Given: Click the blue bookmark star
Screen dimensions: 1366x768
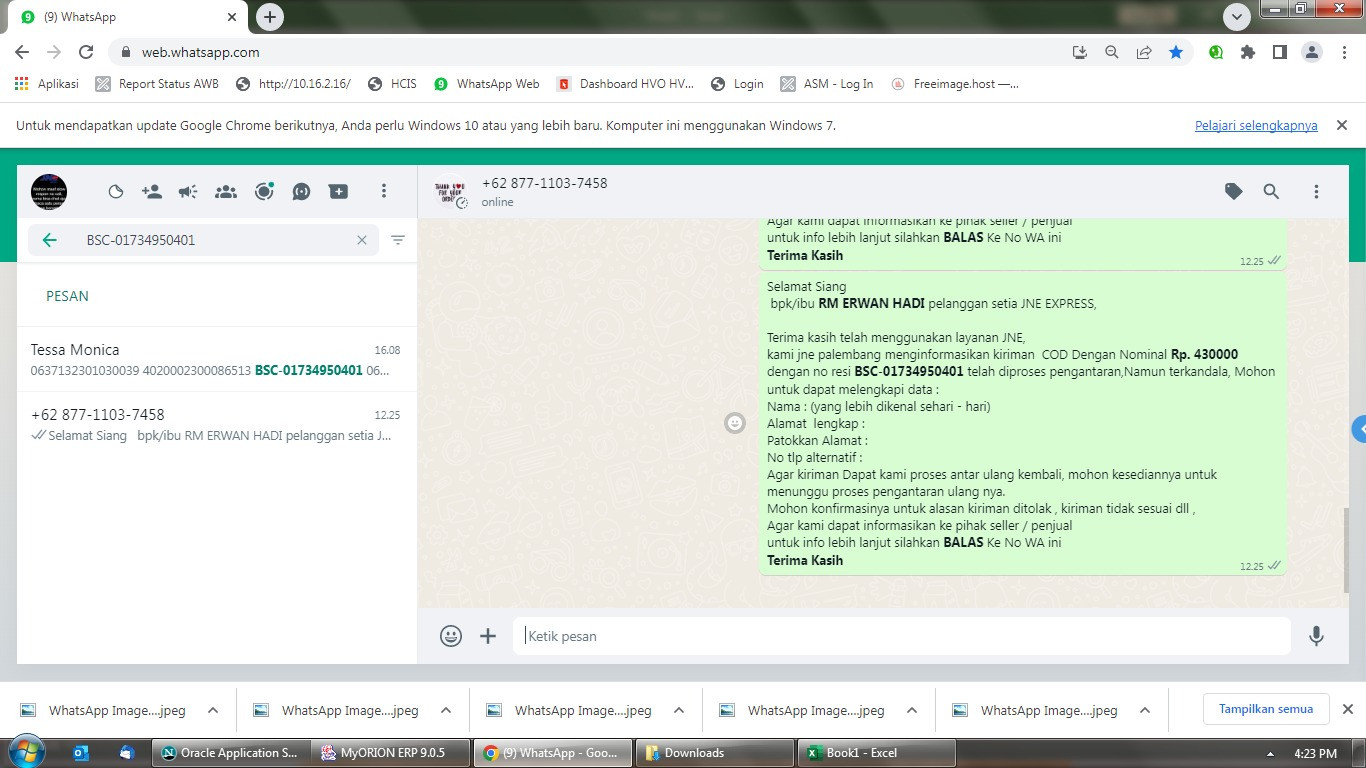Looking at the screenshot, I should coord(1176,52).
